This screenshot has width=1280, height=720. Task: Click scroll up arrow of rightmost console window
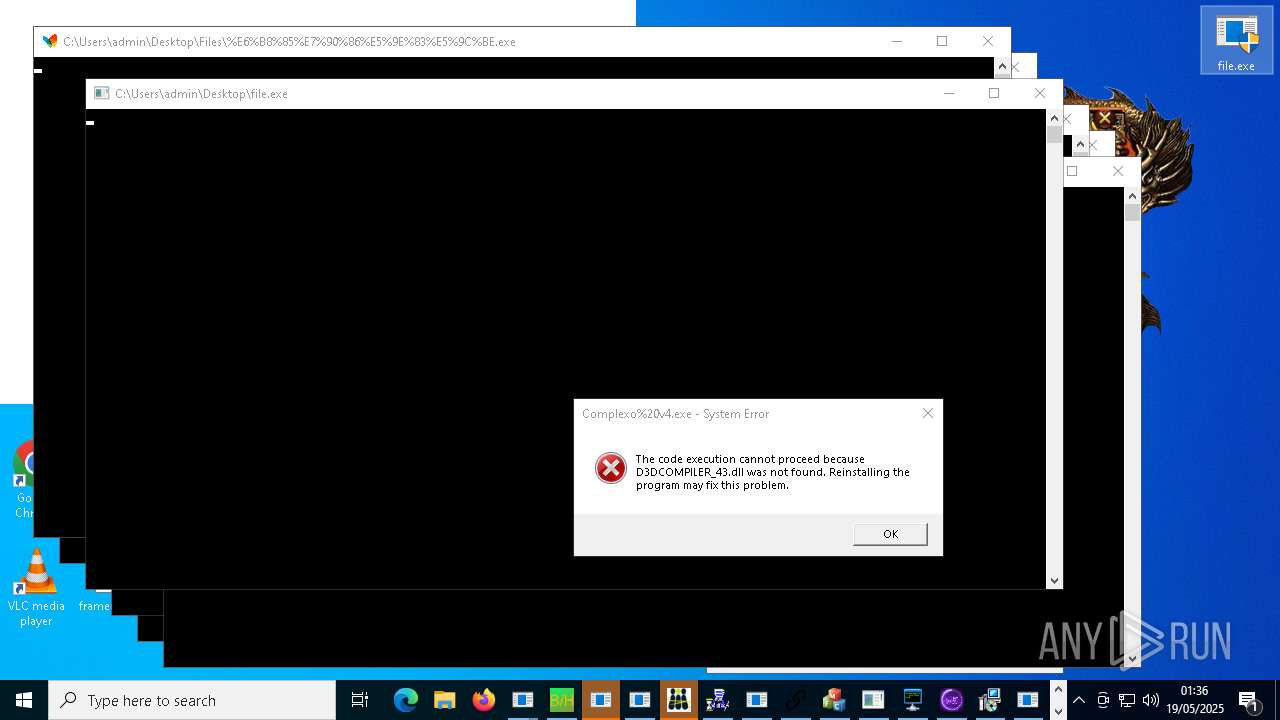[1132, 196]
